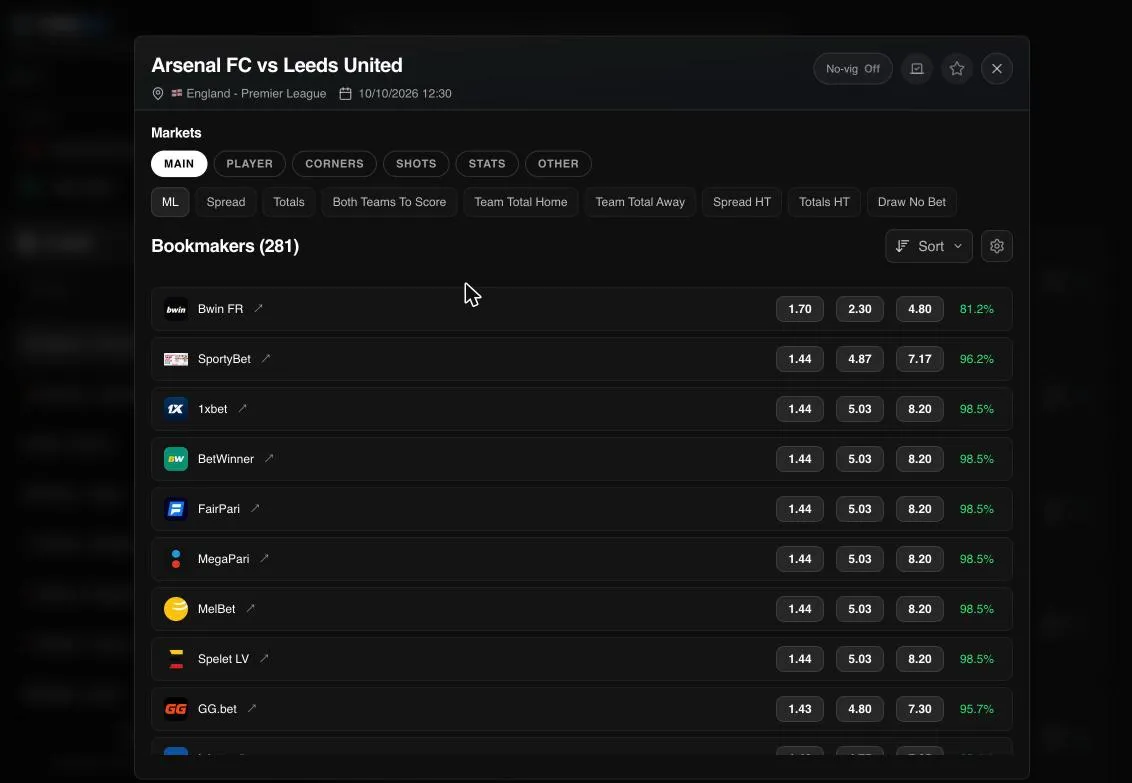Click the Spelet LV logo icon
This screenshot has width=1132, height=783.
(176, 659)
